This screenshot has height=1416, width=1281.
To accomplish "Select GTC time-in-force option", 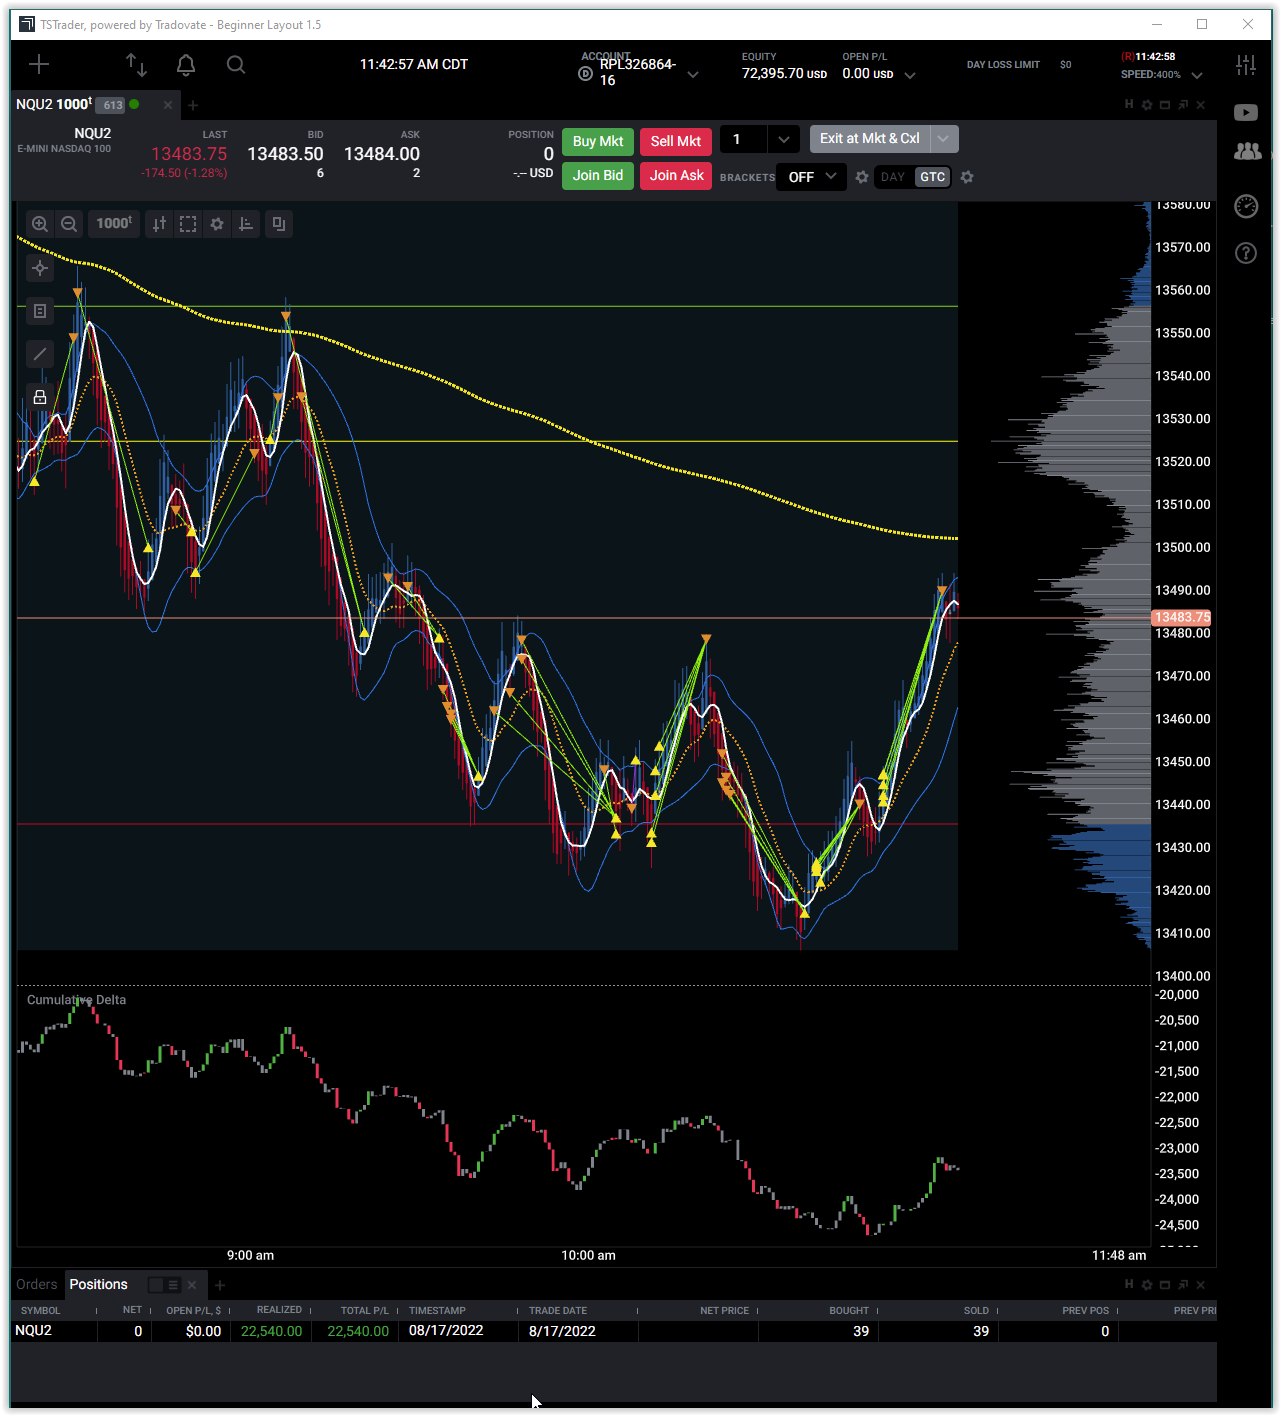I will click(932, 177).
